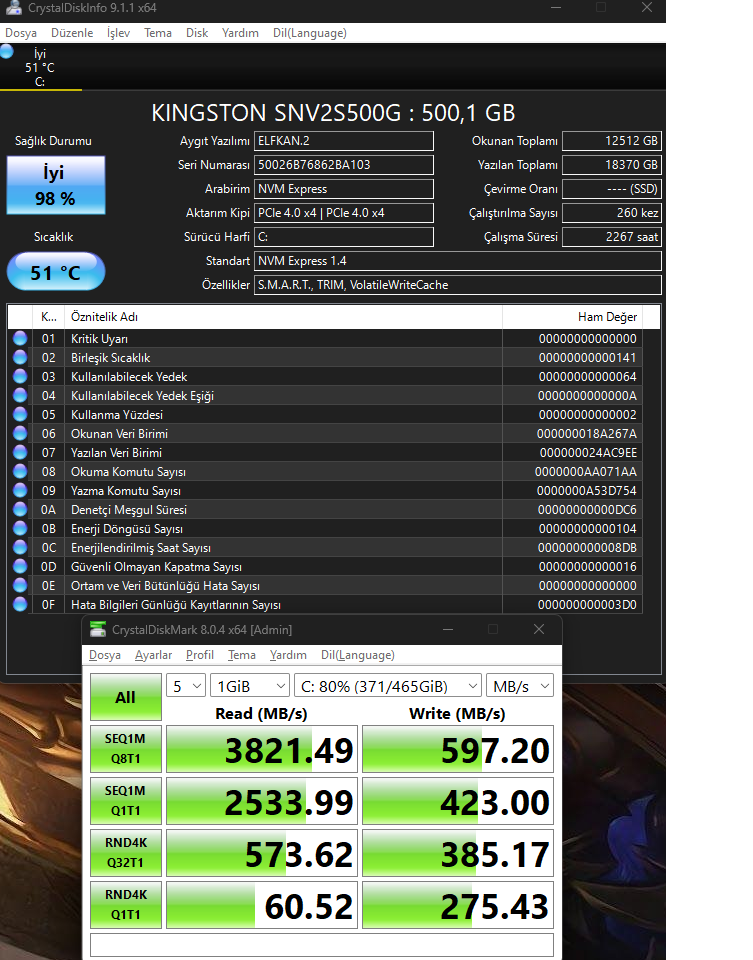Viewport: 753px width, 960px height.
Task: Click status orb for Okunan Veri Birimi row
Action: 20,433
